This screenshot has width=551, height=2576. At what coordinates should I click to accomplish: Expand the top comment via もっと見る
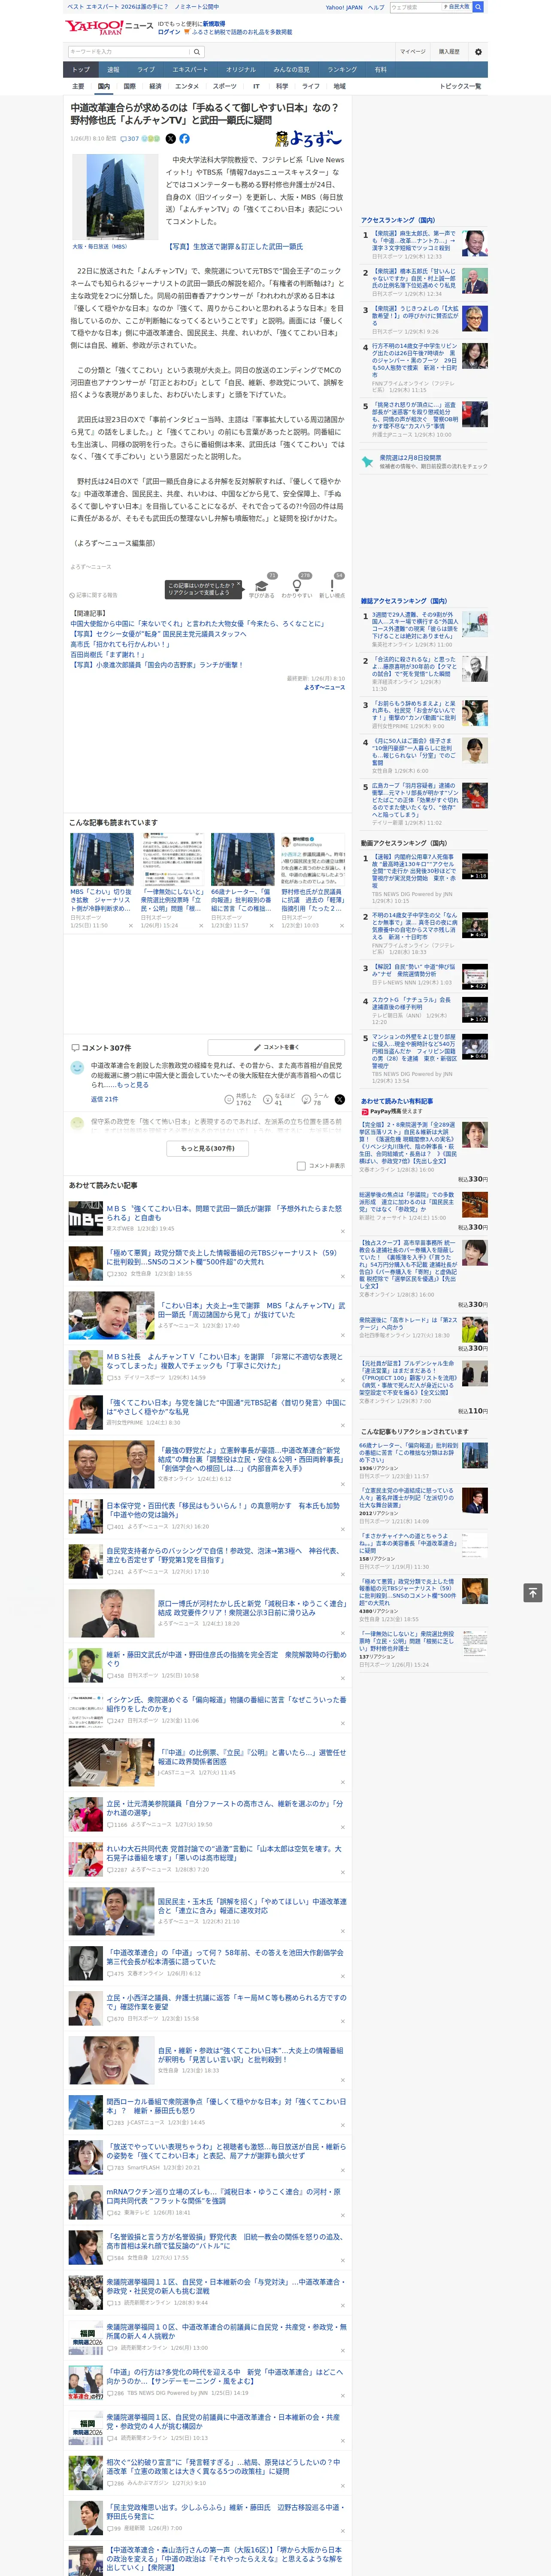coord(134,1084)
